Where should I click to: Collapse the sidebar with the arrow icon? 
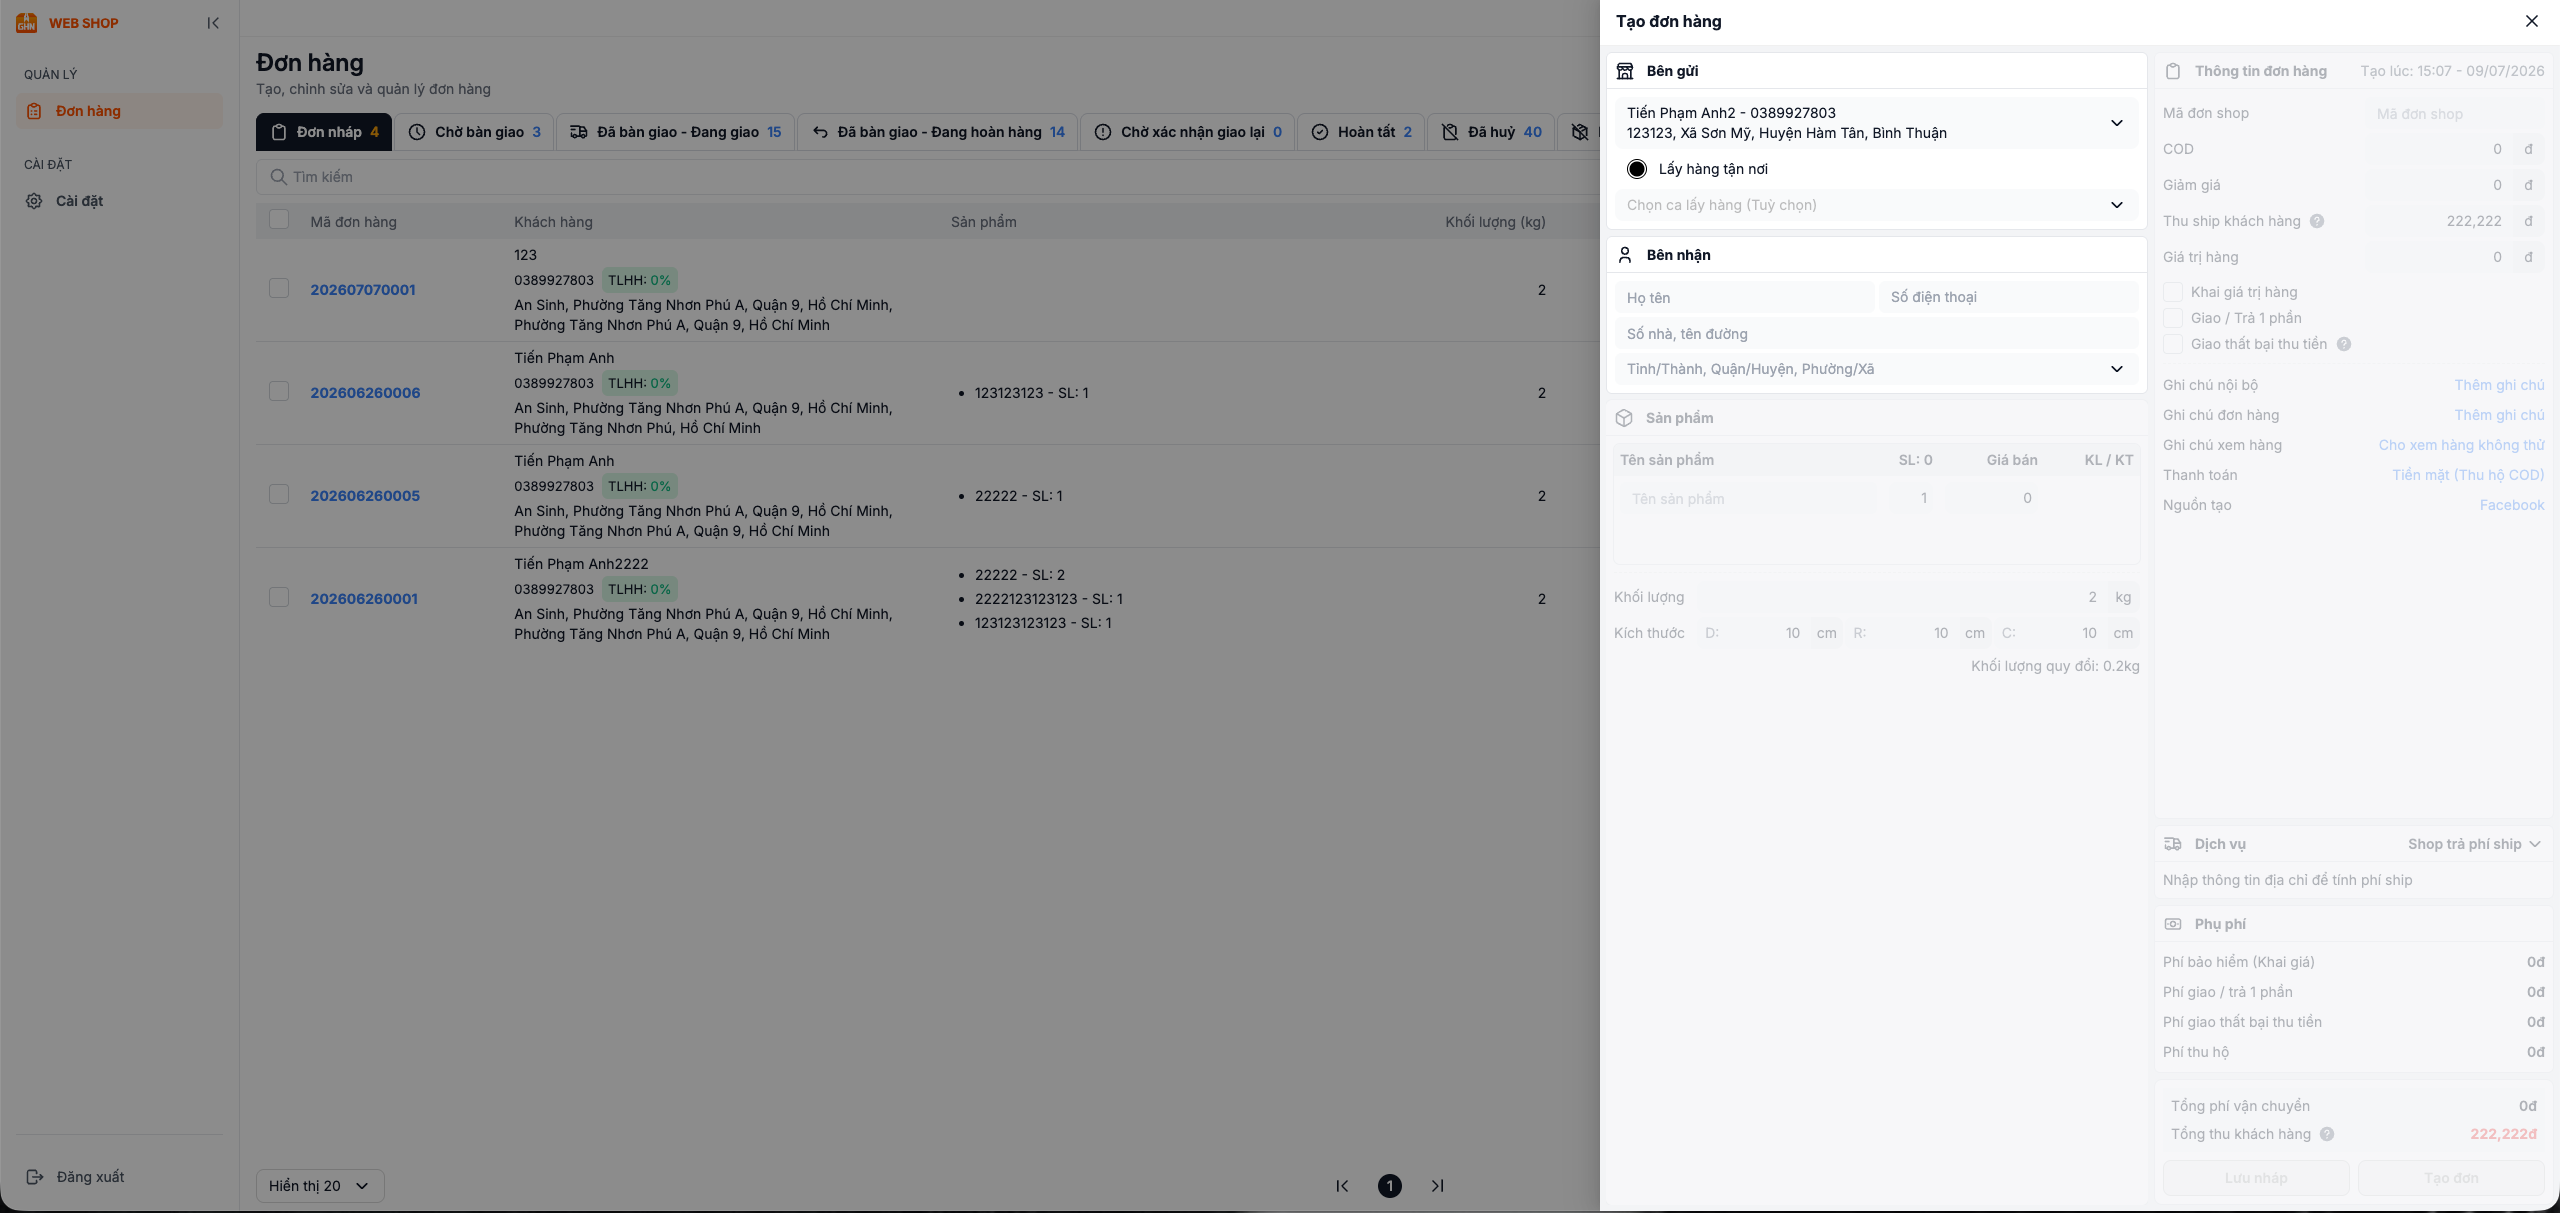213,23
